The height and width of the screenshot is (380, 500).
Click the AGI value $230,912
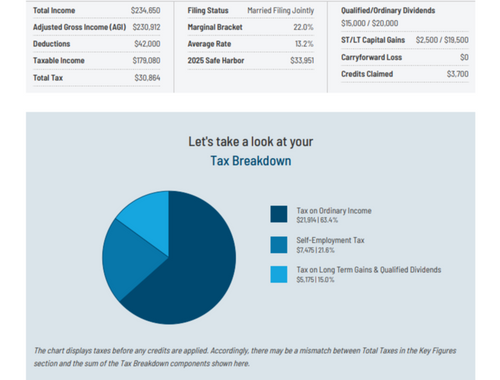tap(146, 27)
